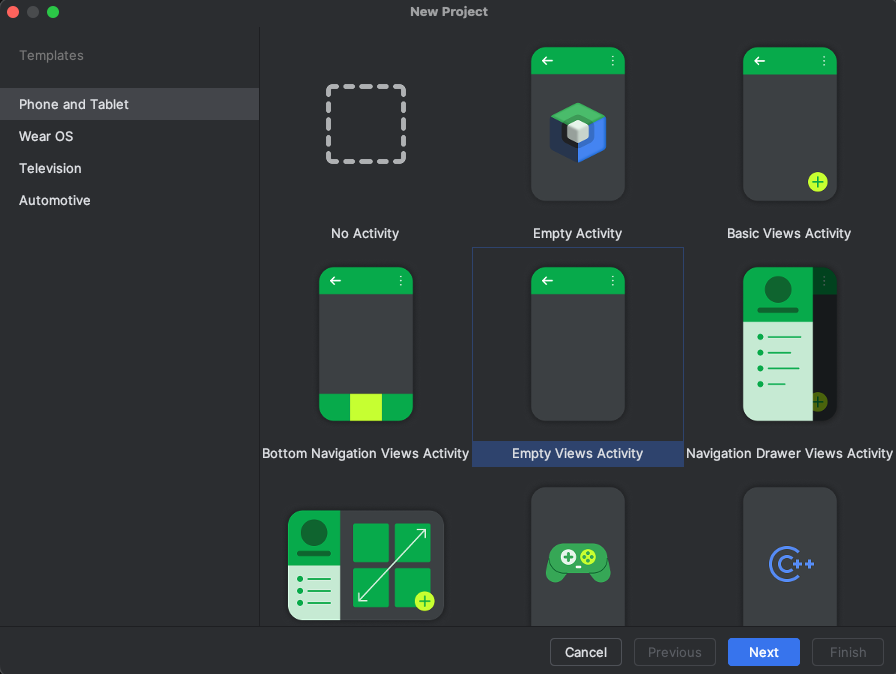
Task: Select Bottom Navigation Views Activity thumbnail
Action: point(366,344)
